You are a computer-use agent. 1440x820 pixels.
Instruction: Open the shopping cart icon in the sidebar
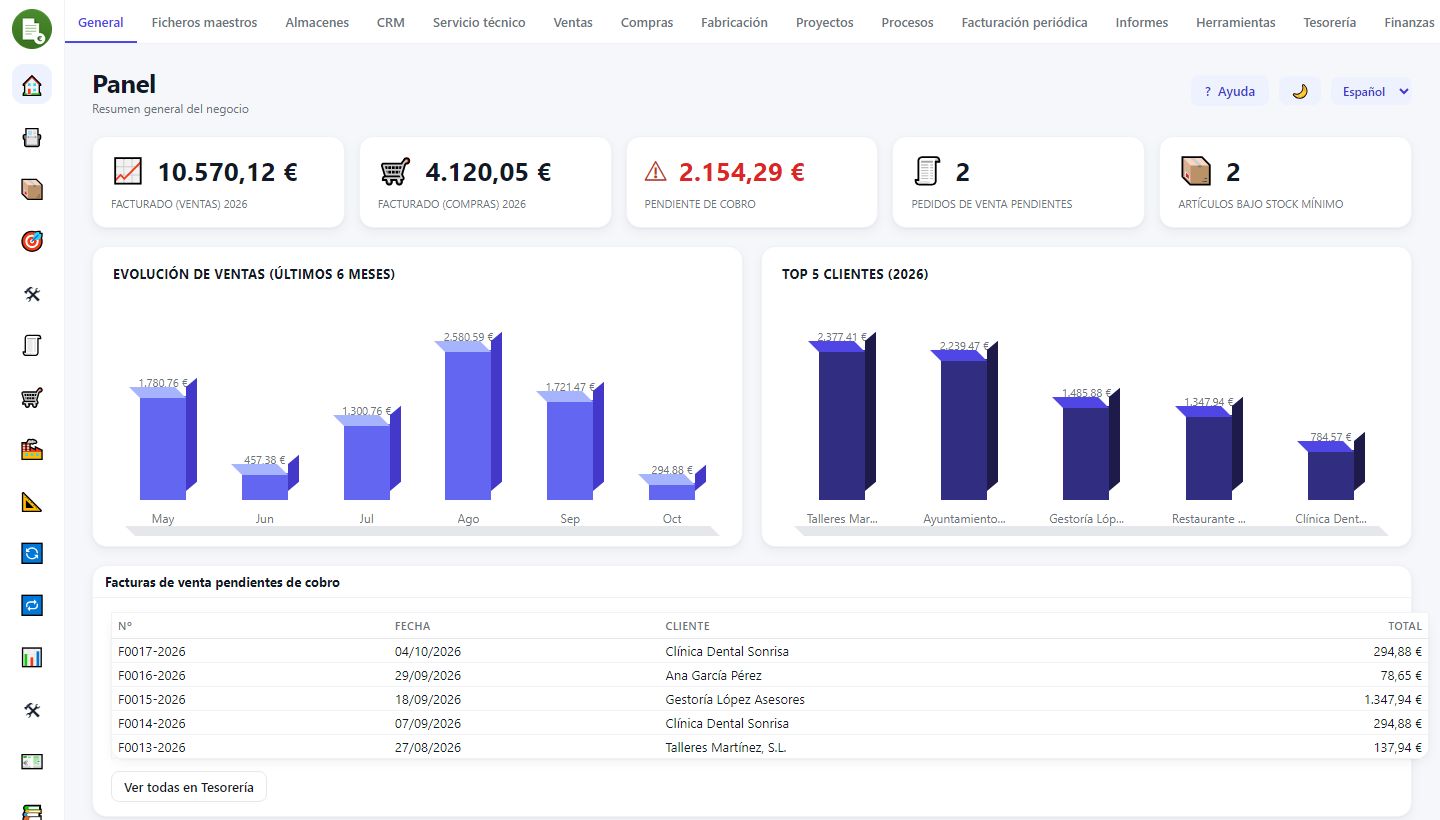32,397
